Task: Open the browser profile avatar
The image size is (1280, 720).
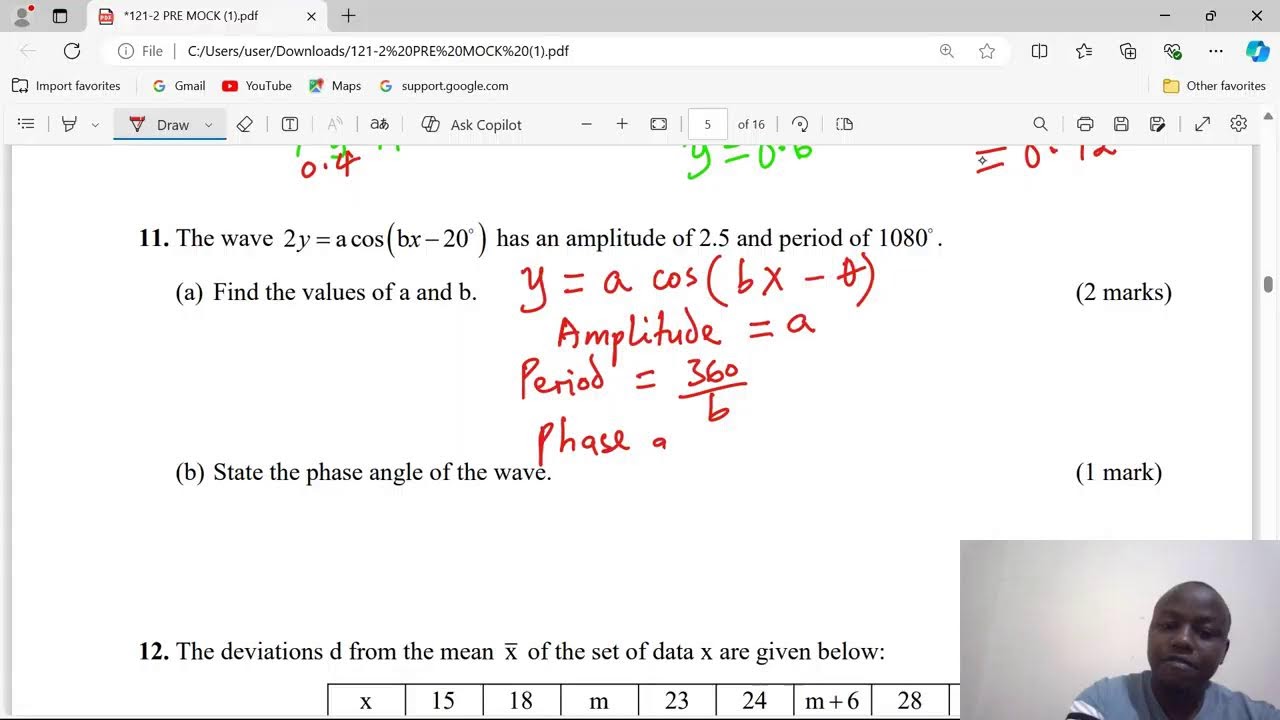Action: (x=22, y=16)
